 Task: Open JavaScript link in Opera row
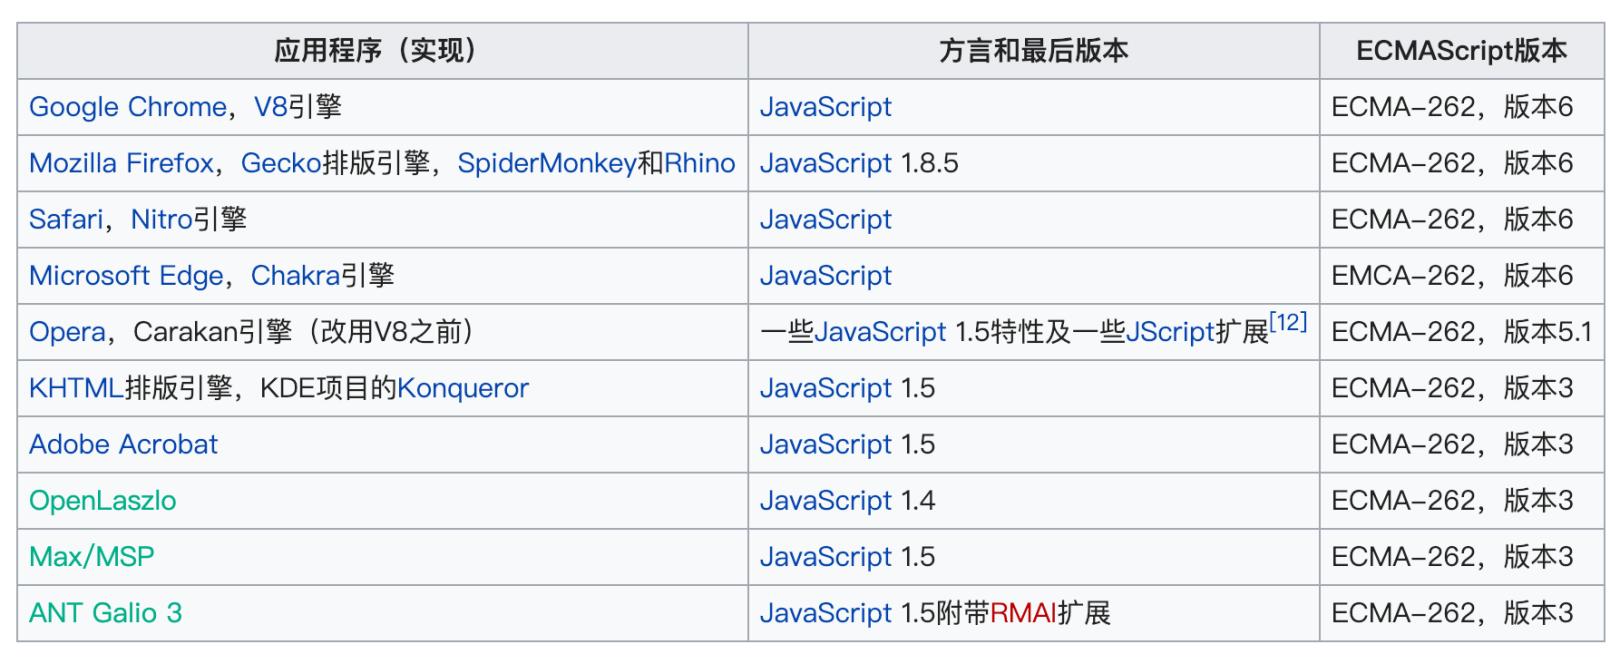tap(880, 331)
